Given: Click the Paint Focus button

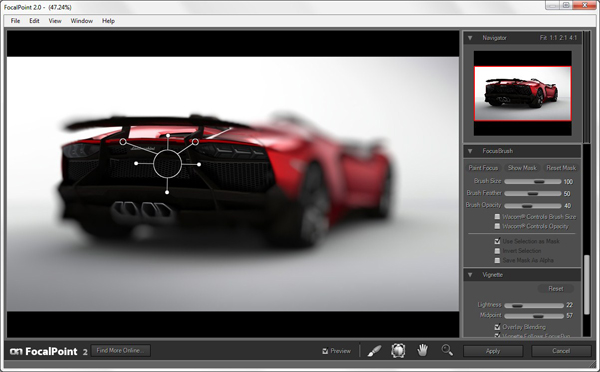Looking at the screenshot, I should click(x=483, y=168).
